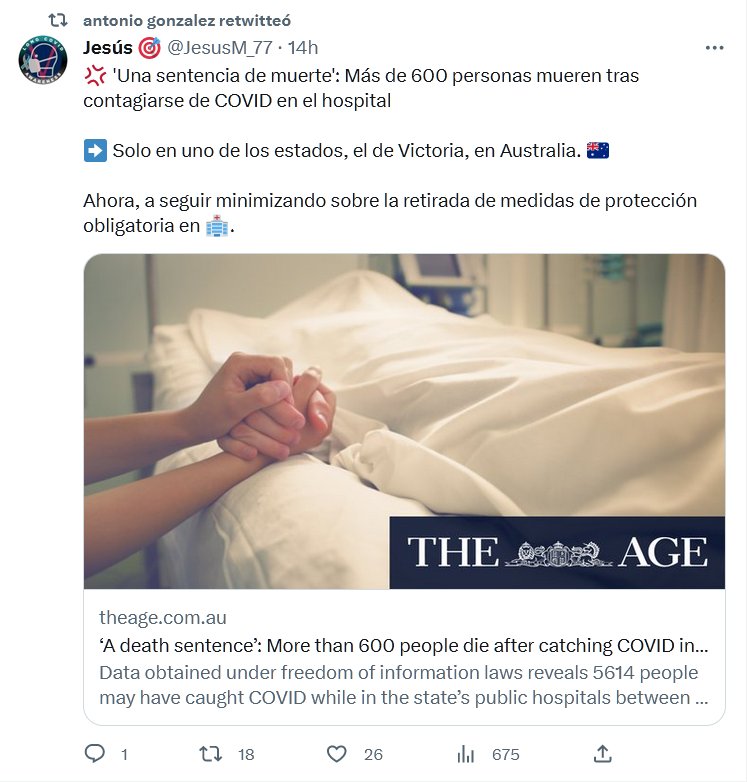The image size is (748, 782).
Task: Open 'A death sentence' article headline
Action: click(404, 645)
